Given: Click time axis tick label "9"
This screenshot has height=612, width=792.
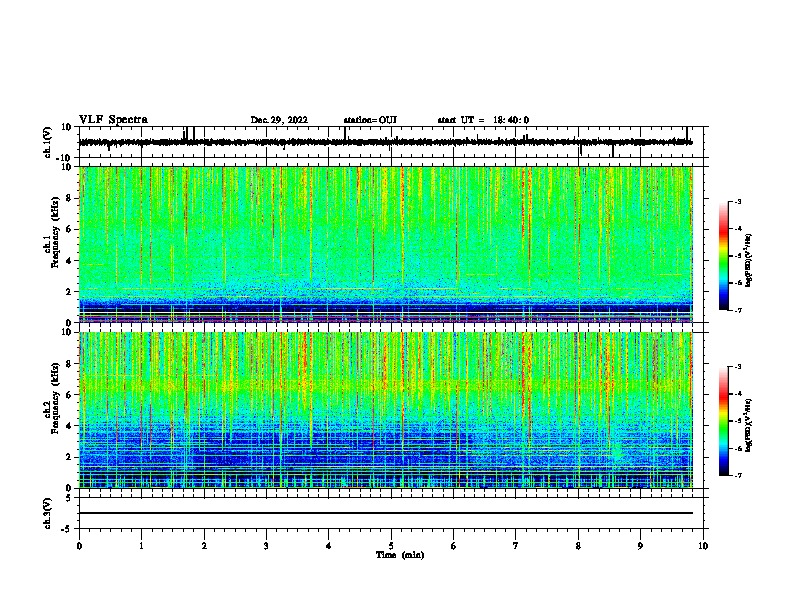Looking at the screenshot, I should [x=640, y=546].
